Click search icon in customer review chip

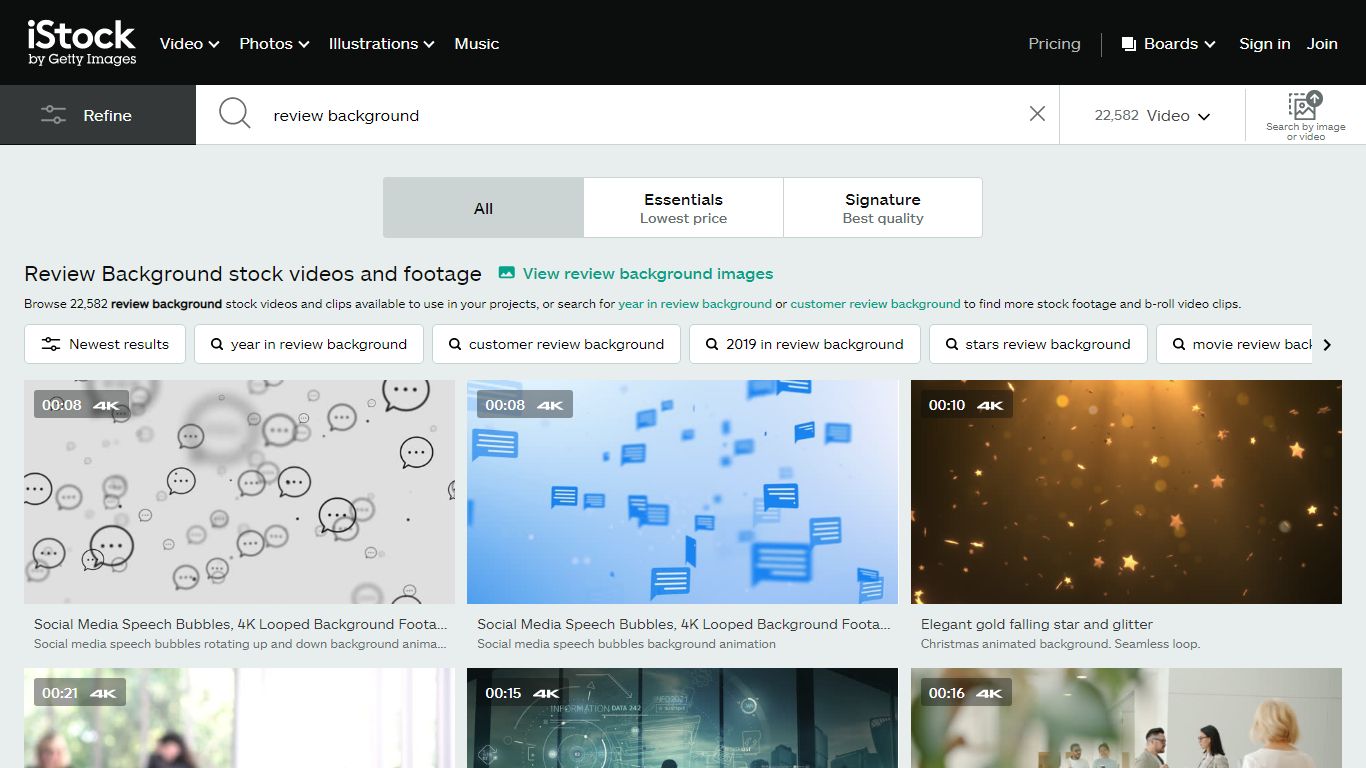(x=455, y=344)
